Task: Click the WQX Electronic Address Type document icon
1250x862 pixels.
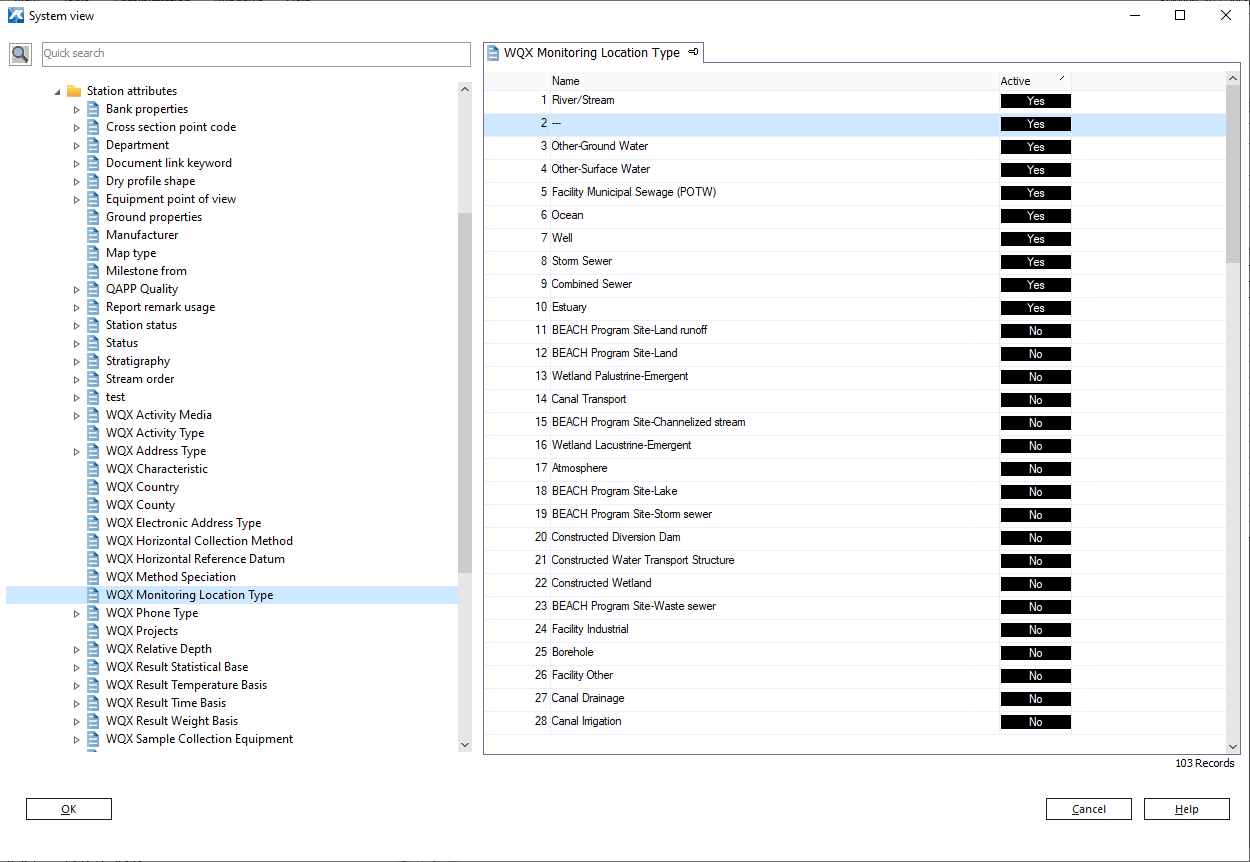Action: tap(93, 523)
